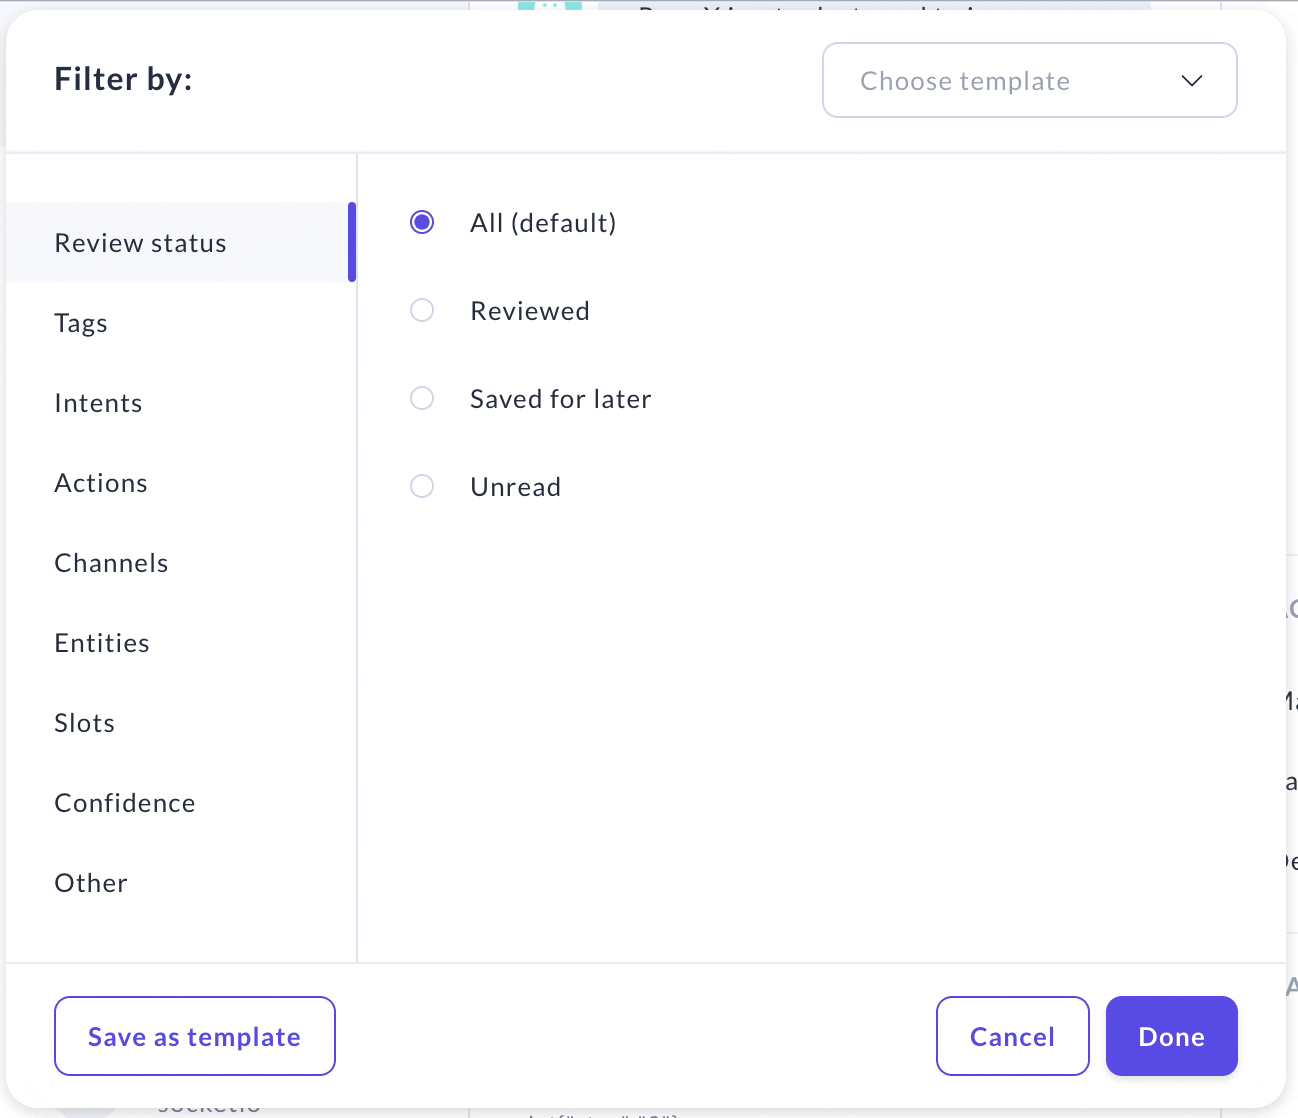Image resolution: width=1298 pixels, height=1118 pixels.
Task: Choose the "Saved for later" filter option
Action: pyautogui.click(x=422, y=398)
